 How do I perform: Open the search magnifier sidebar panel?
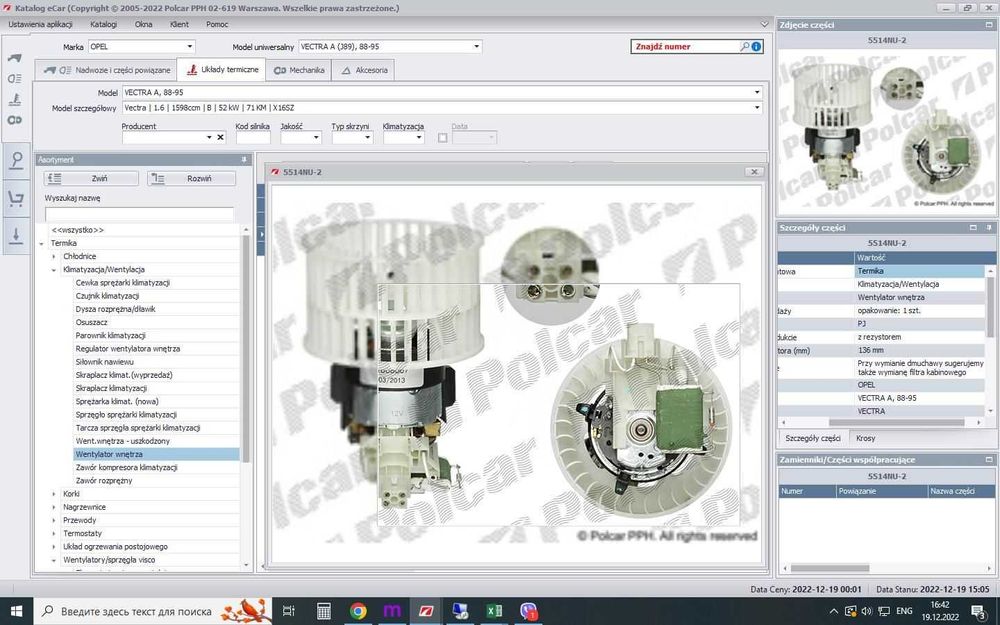pos(16,160)
